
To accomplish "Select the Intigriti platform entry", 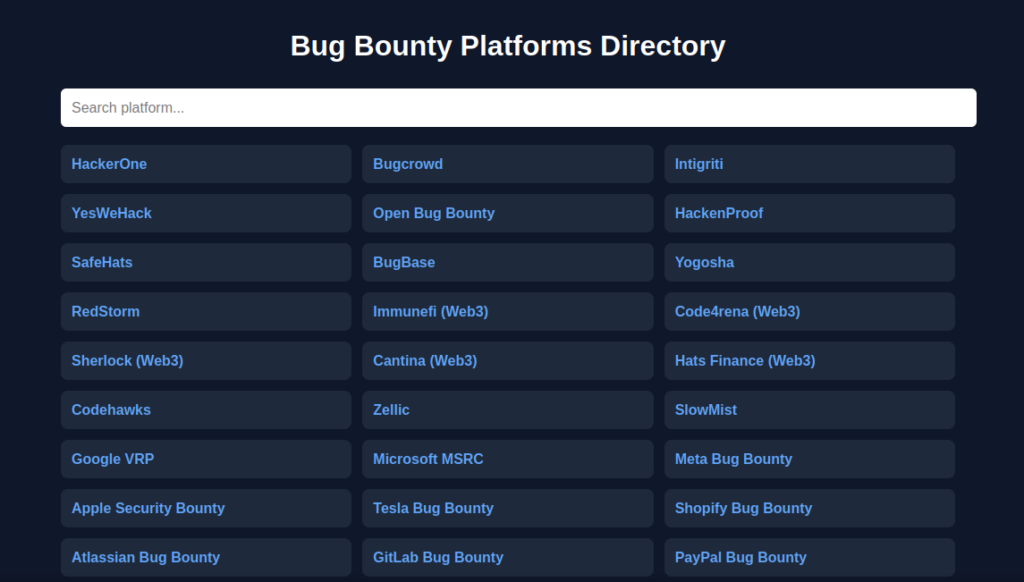I will pos(699,164).
